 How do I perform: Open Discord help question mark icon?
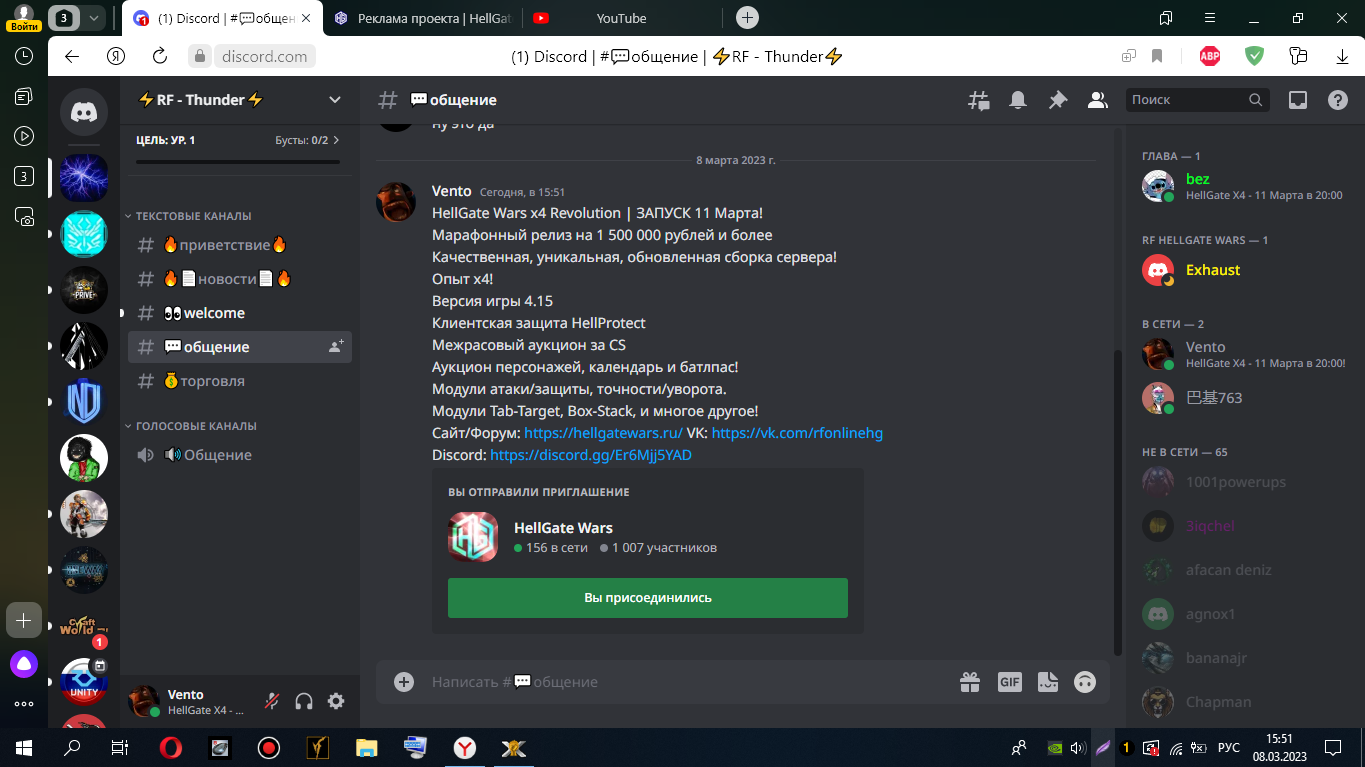click(1338, 100)
